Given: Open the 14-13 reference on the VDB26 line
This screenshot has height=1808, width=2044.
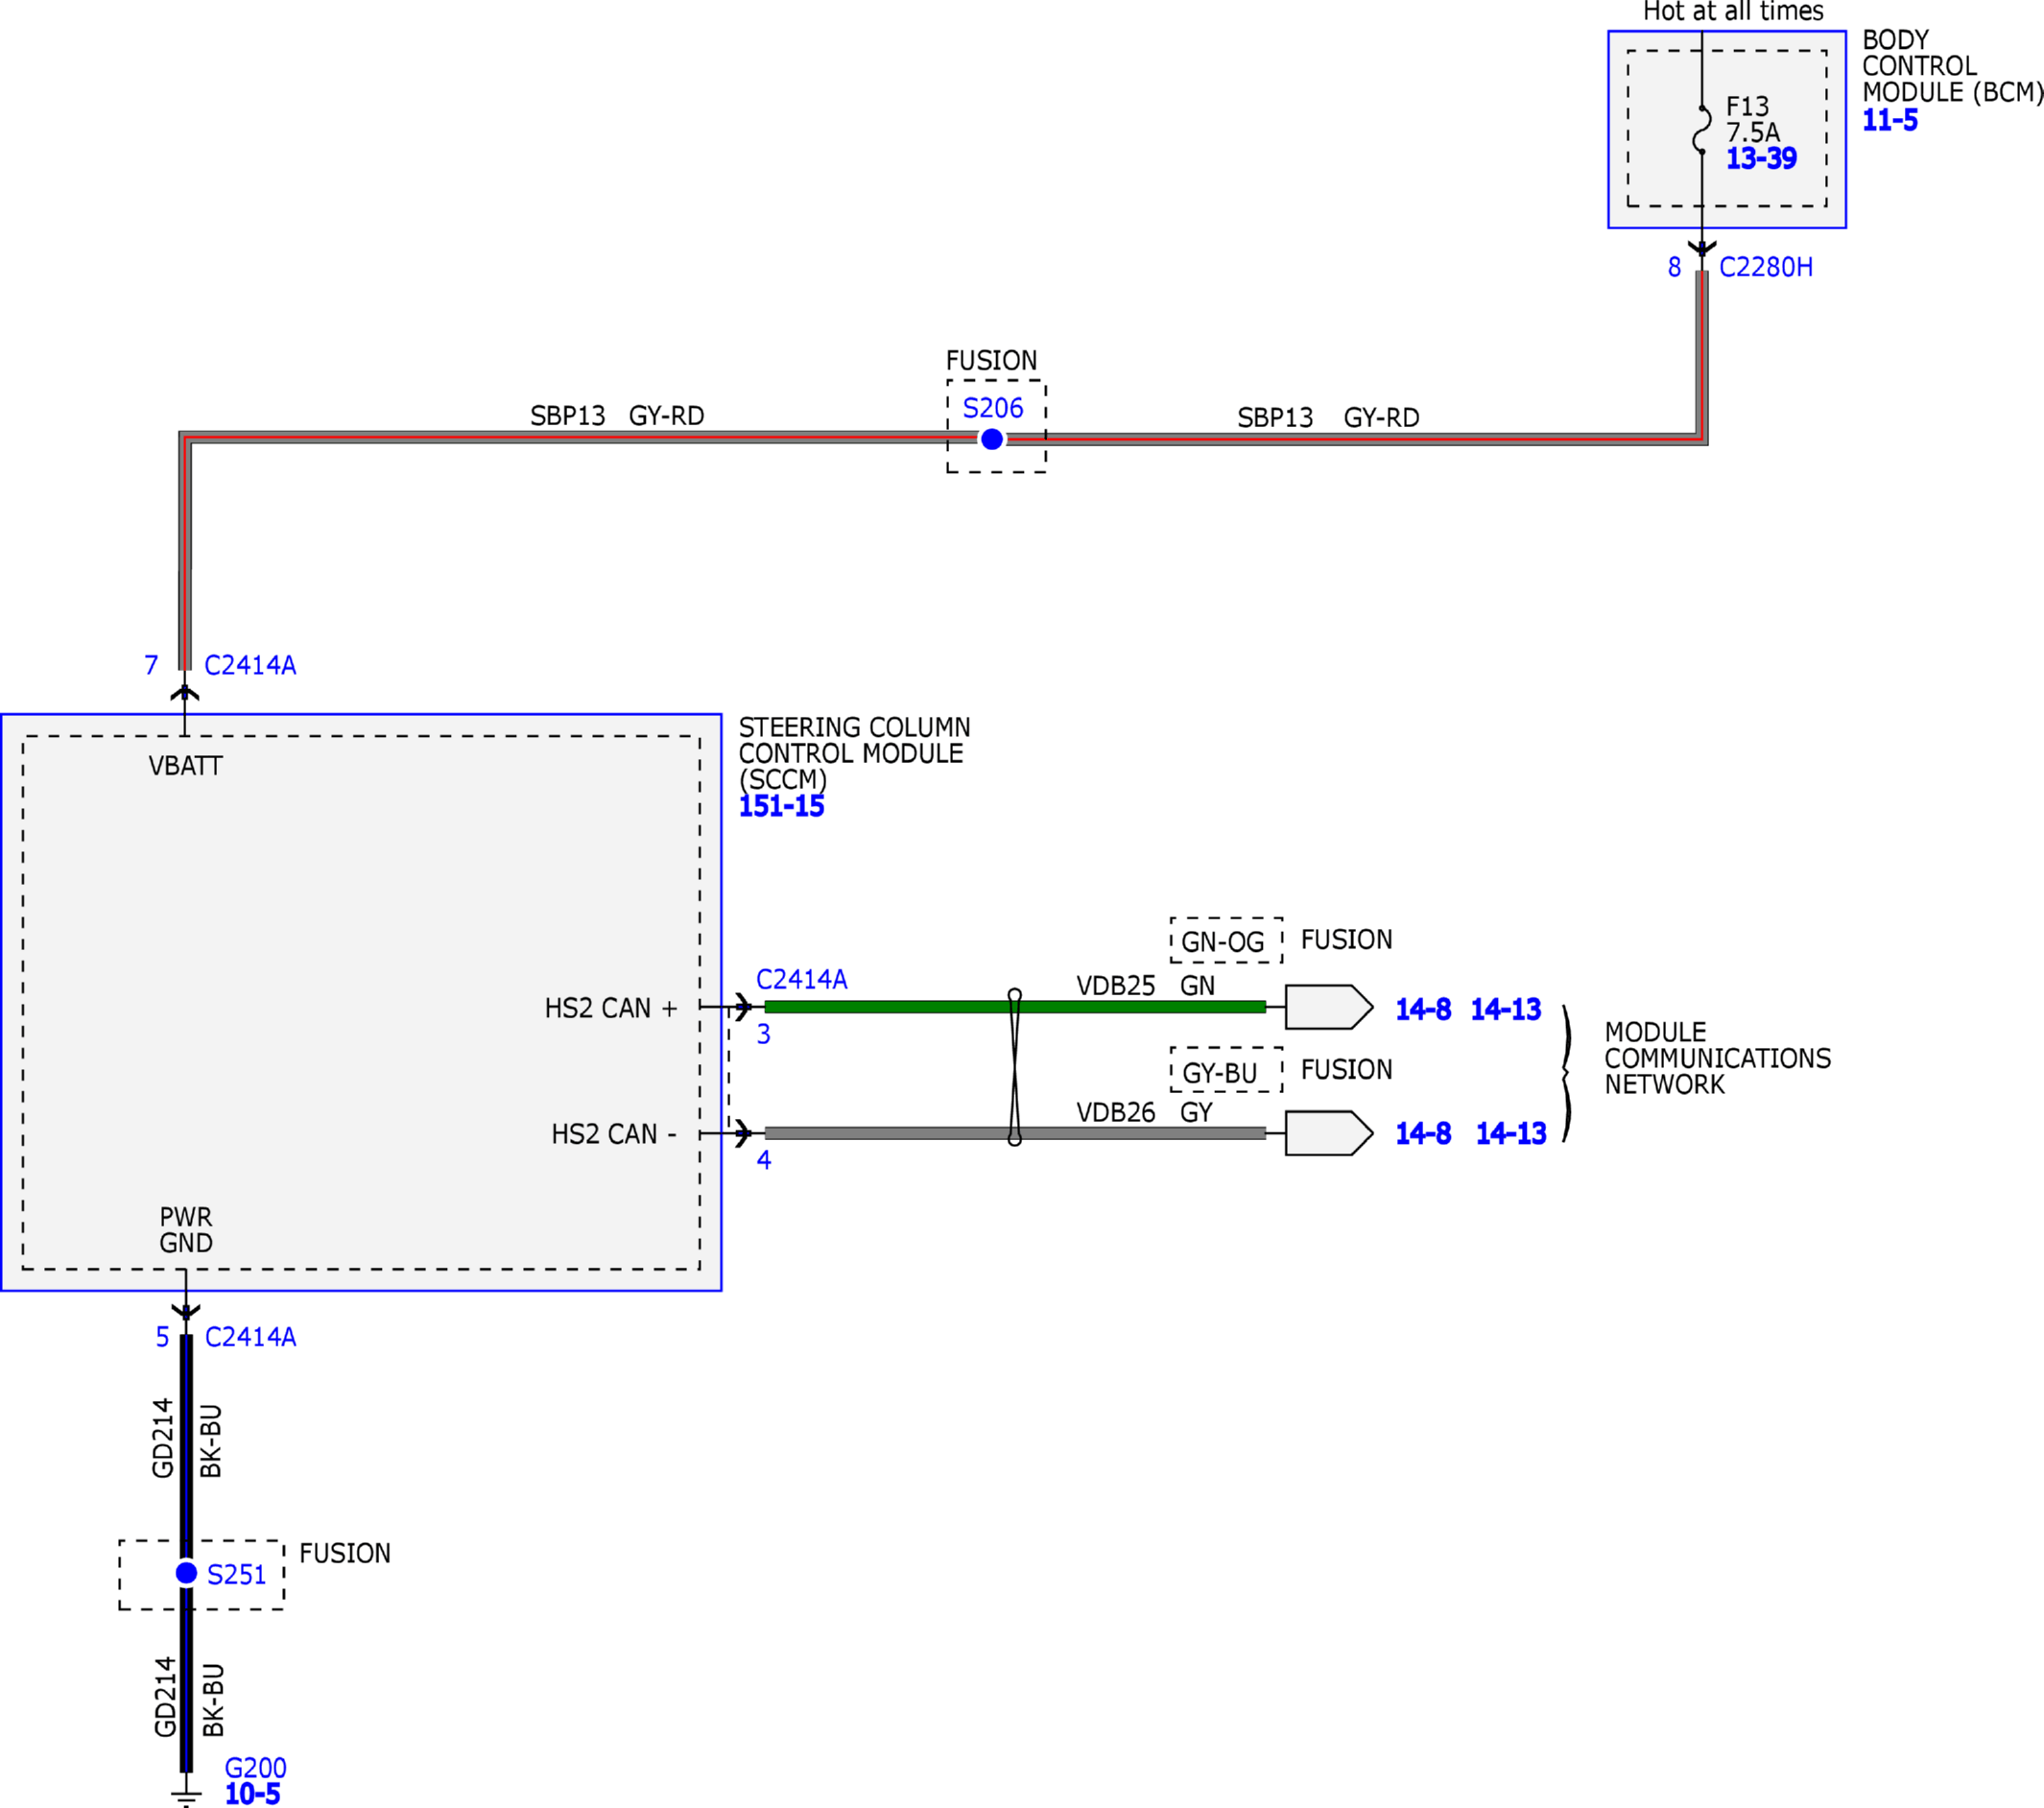Looking at the screenshot, I should click(x=1511, y=1133).
